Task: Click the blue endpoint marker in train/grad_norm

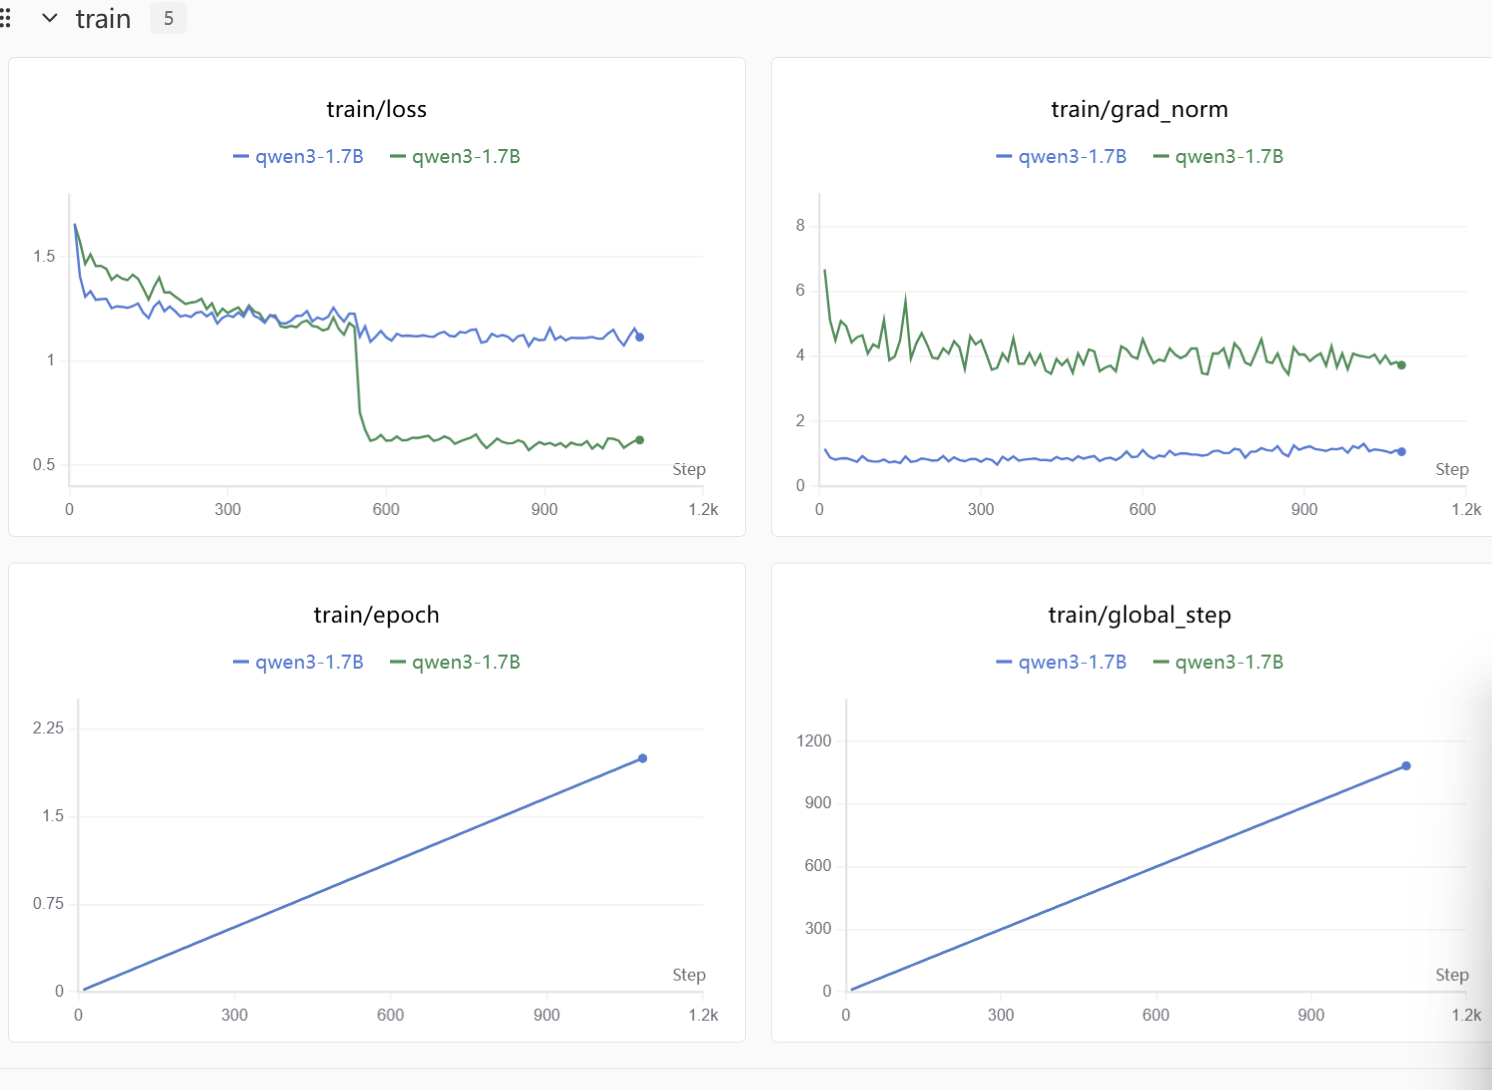Action: [x=1402, y=452]
